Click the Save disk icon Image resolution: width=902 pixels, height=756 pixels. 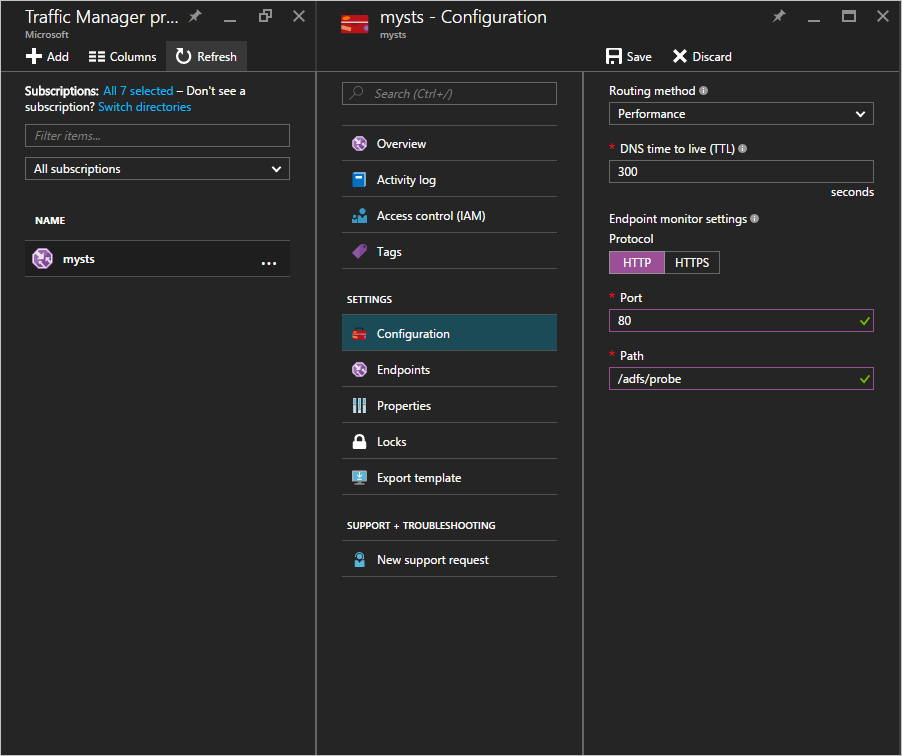(614, 57)
